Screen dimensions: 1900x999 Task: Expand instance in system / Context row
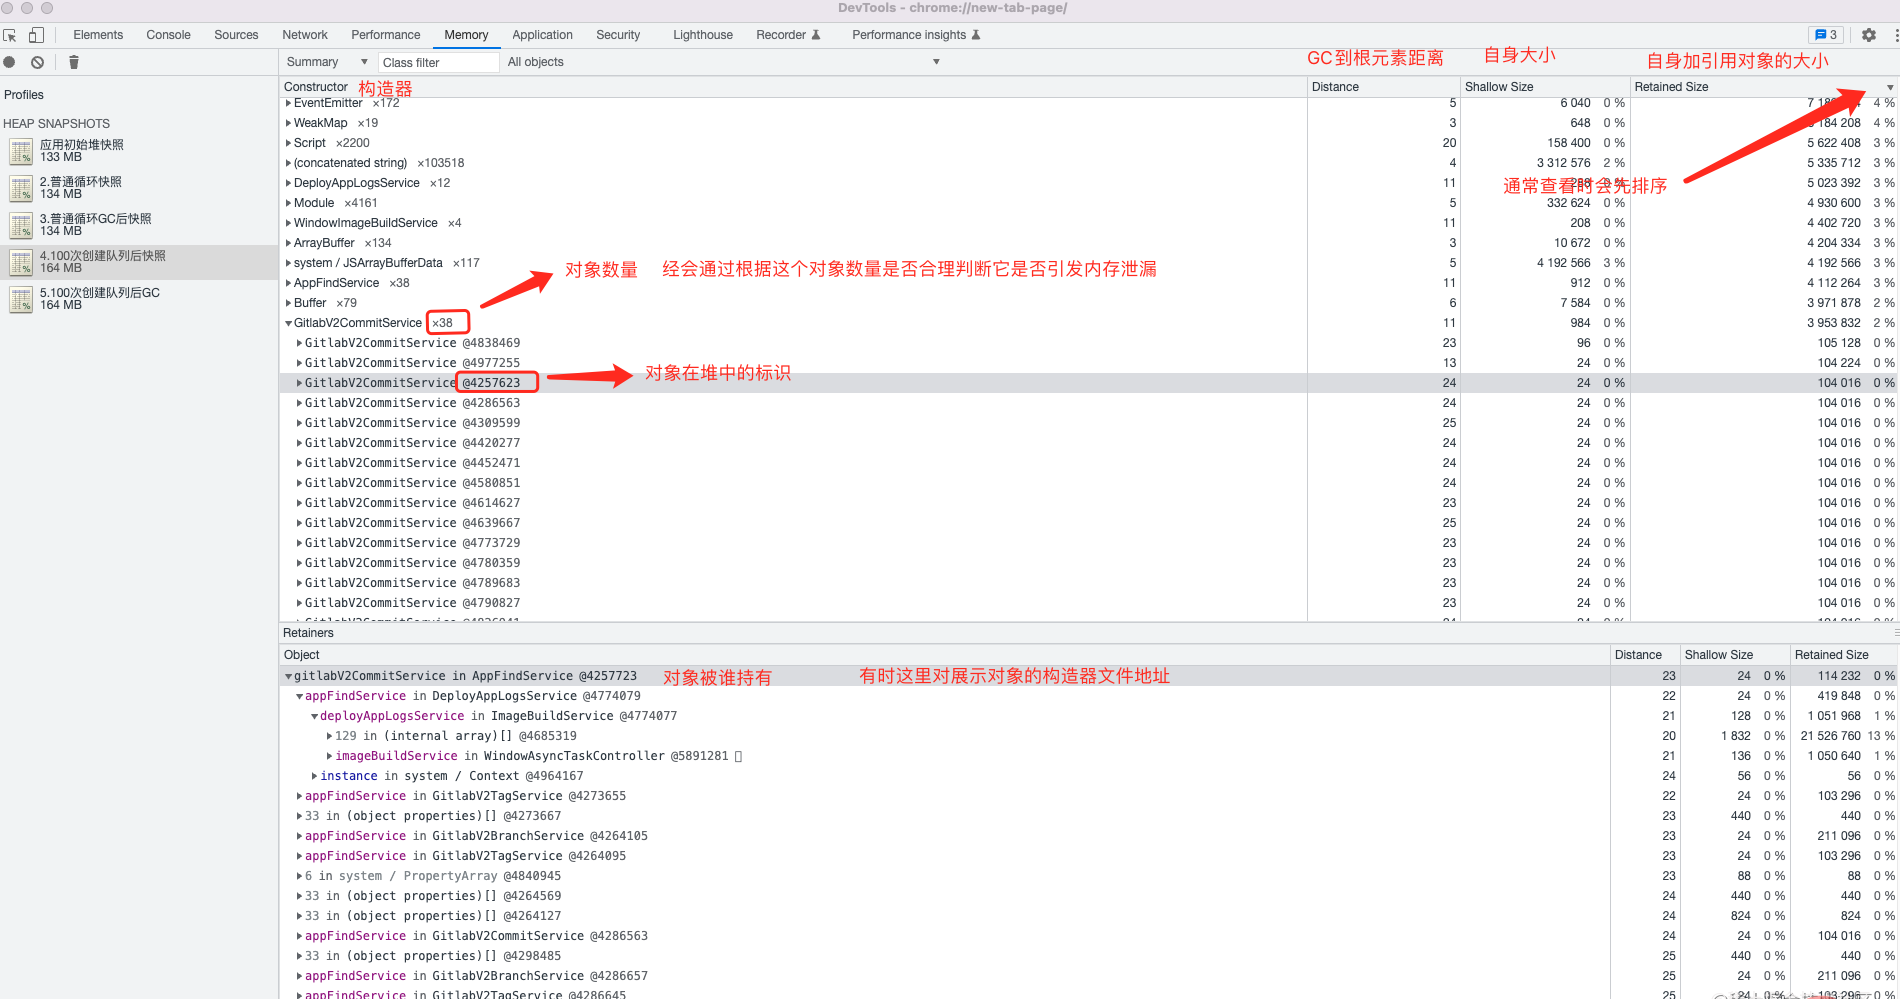[x=314, y=776]
